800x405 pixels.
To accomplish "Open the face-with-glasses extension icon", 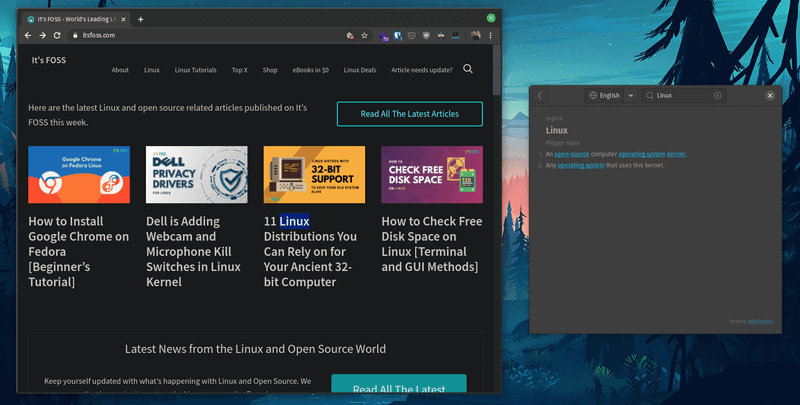I will pyautogui.click(x=441, y=35).
